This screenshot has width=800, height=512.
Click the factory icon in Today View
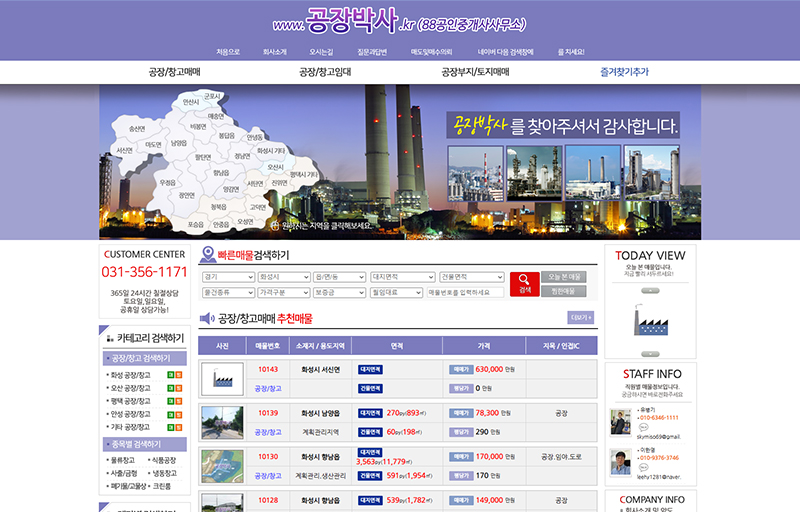coord(651,320)
